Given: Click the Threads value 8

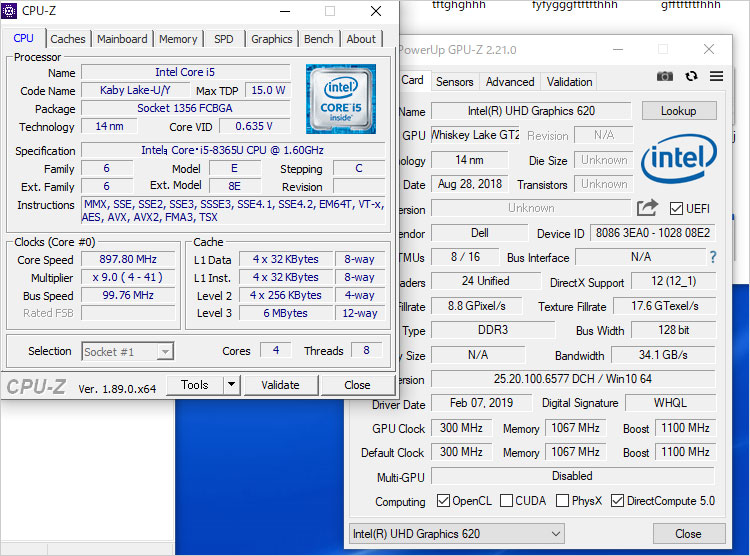Looking at the screenshot, I should [x=366, y=350].
